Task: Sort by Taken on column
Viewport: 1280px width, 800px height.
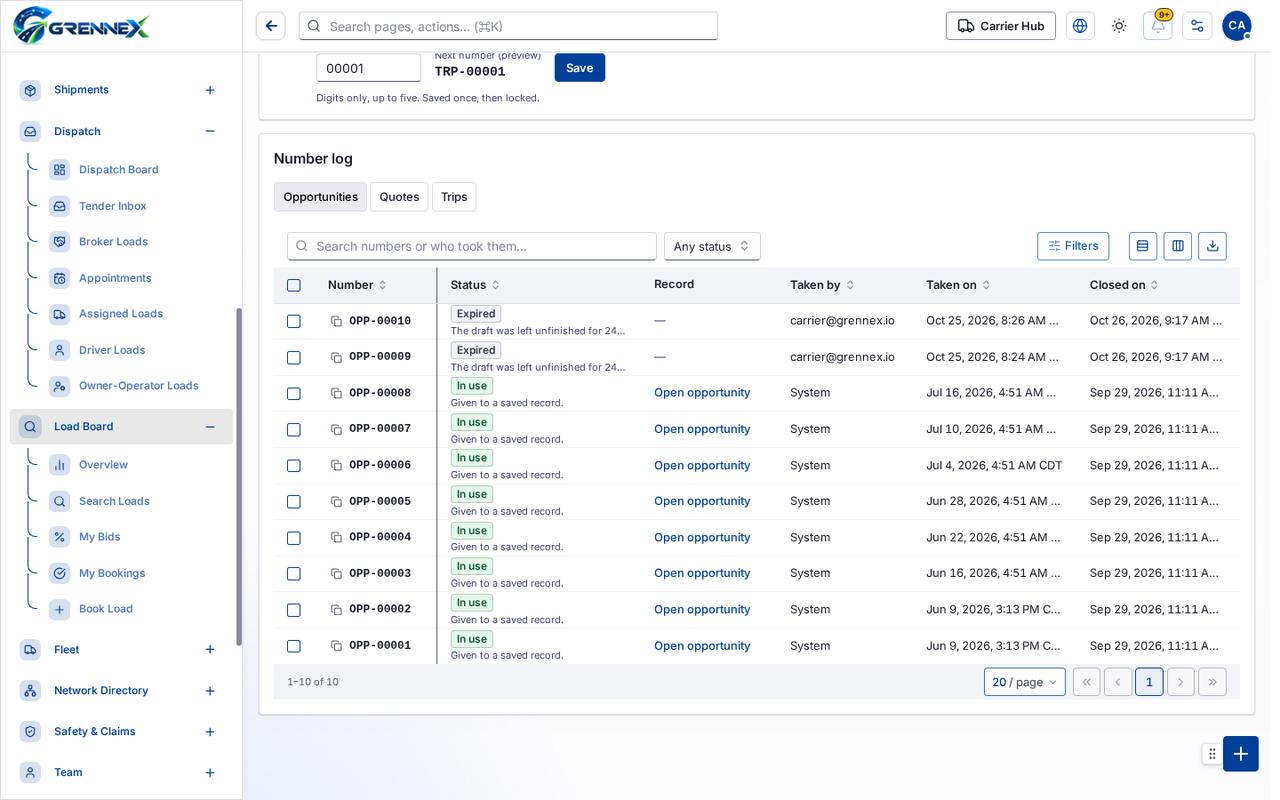Action: (x=958, y=285)
